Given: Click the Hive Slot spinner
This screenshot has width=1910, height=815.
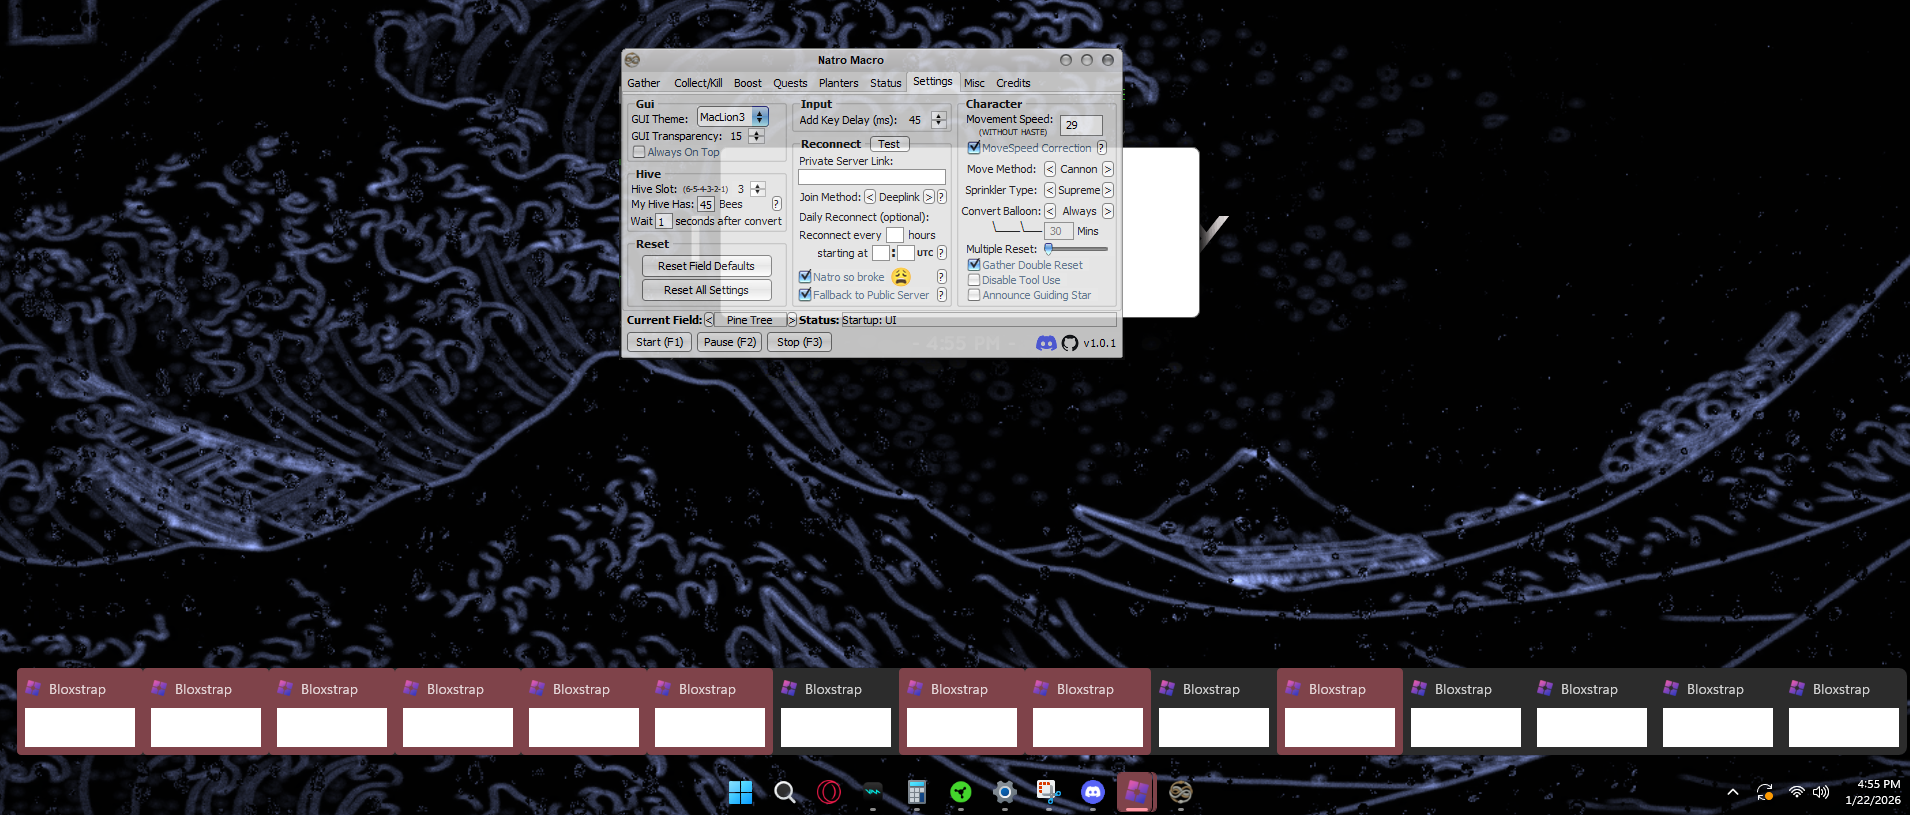Looking at the screenshot, I should point(757,189).
